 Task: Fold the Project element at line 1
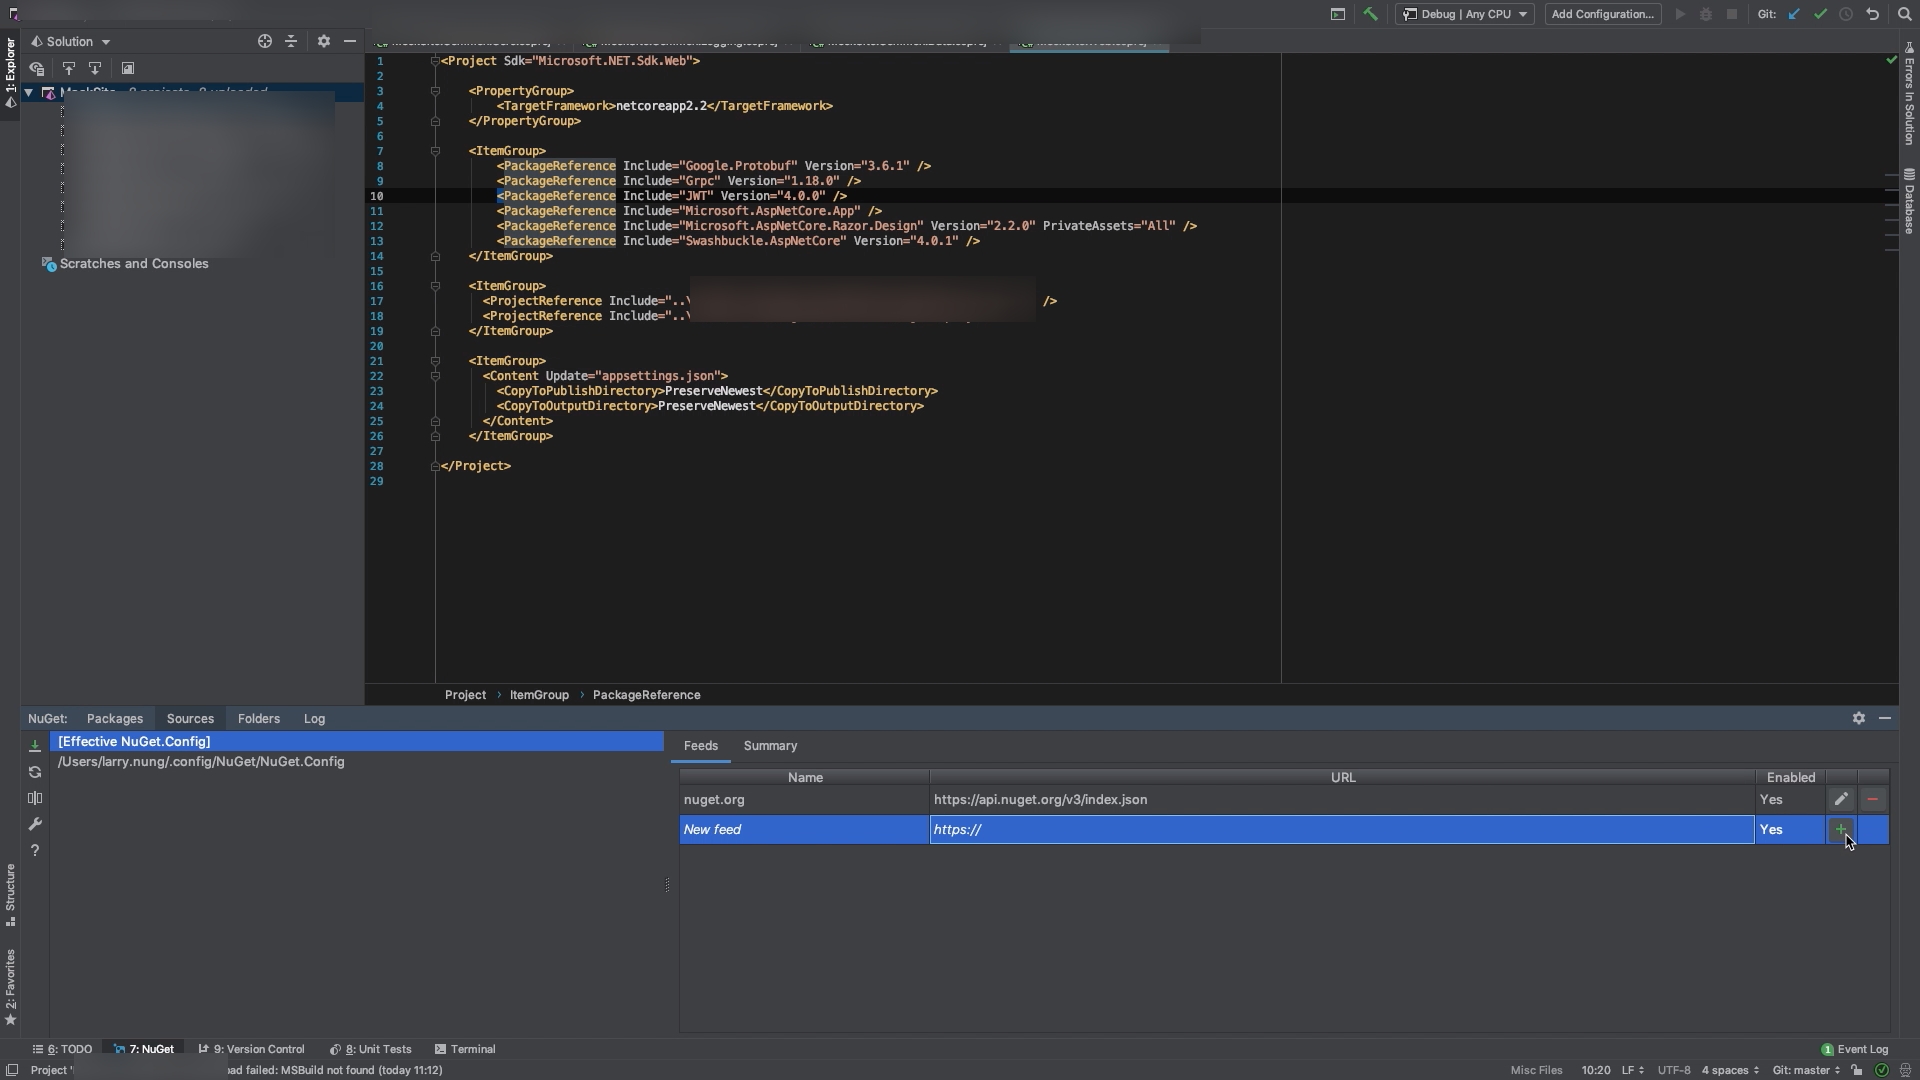[435, 61]
